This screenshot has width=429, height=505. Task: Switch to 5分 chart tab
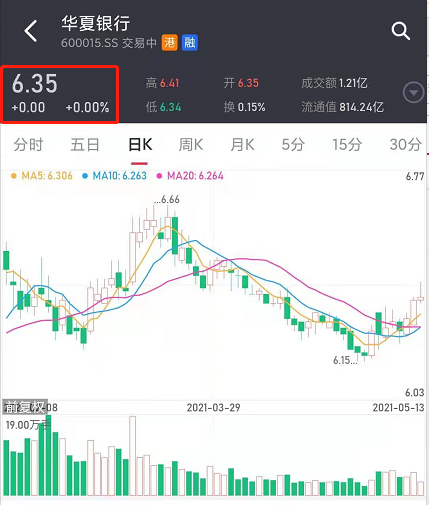pos(293,145)
